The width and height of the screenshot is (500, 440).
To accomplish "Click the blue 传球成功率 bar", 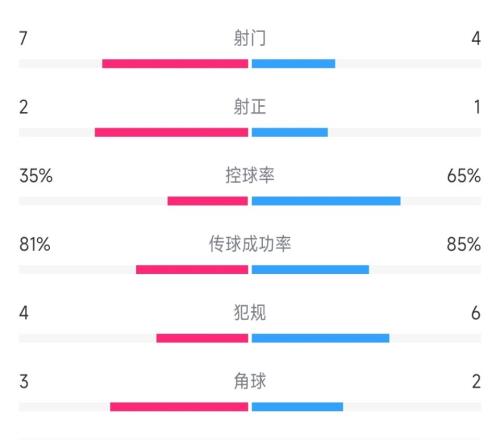I will pos(310,270).
